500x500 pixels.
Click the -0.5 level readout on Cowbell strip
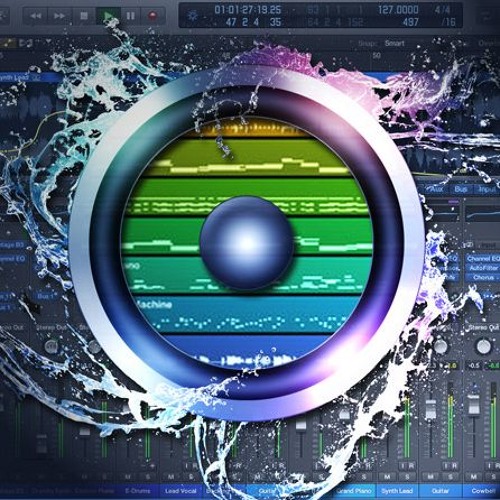(474, 366)
